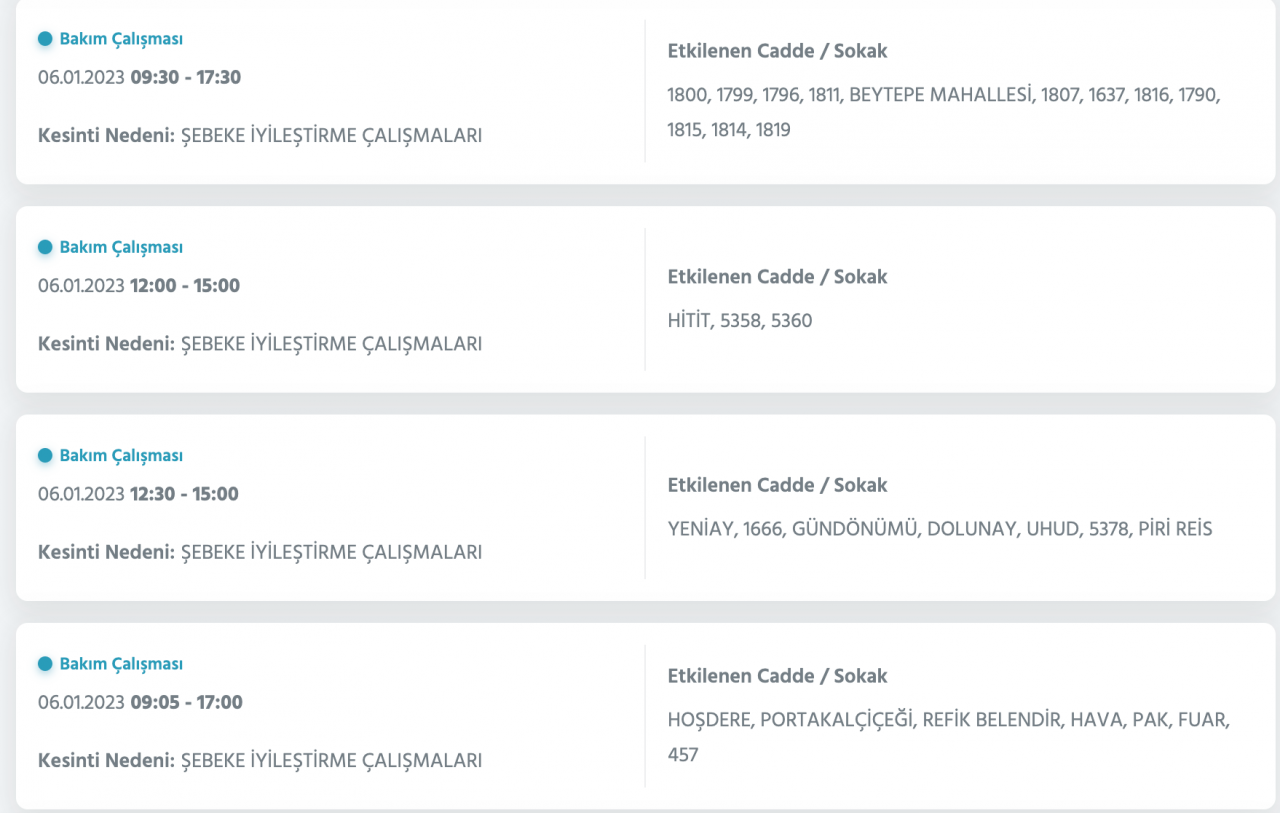Image resolution: width=1280 pixels, height=813 pixels.
Task: Click the 06.01.2023 09:05 - 17:00 time text
Action: coord(140,701)
